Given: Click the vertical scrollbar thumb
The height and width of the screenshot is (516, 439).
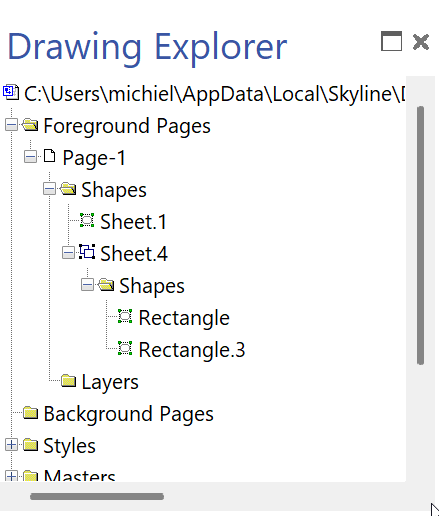Looking at the screenshot, I should tap(420, 235).
